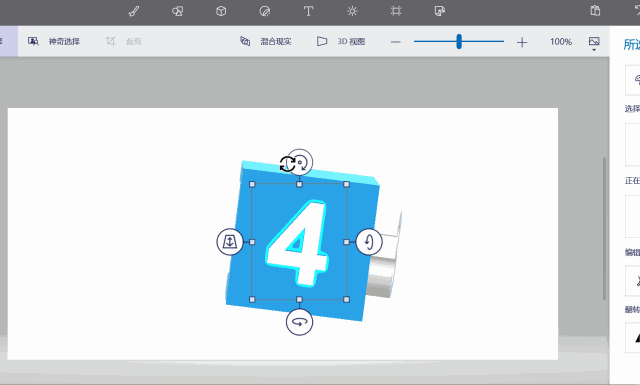Click the X-axis rotate handle below object
Screen dimensions: 640x385
pos(300,322)
